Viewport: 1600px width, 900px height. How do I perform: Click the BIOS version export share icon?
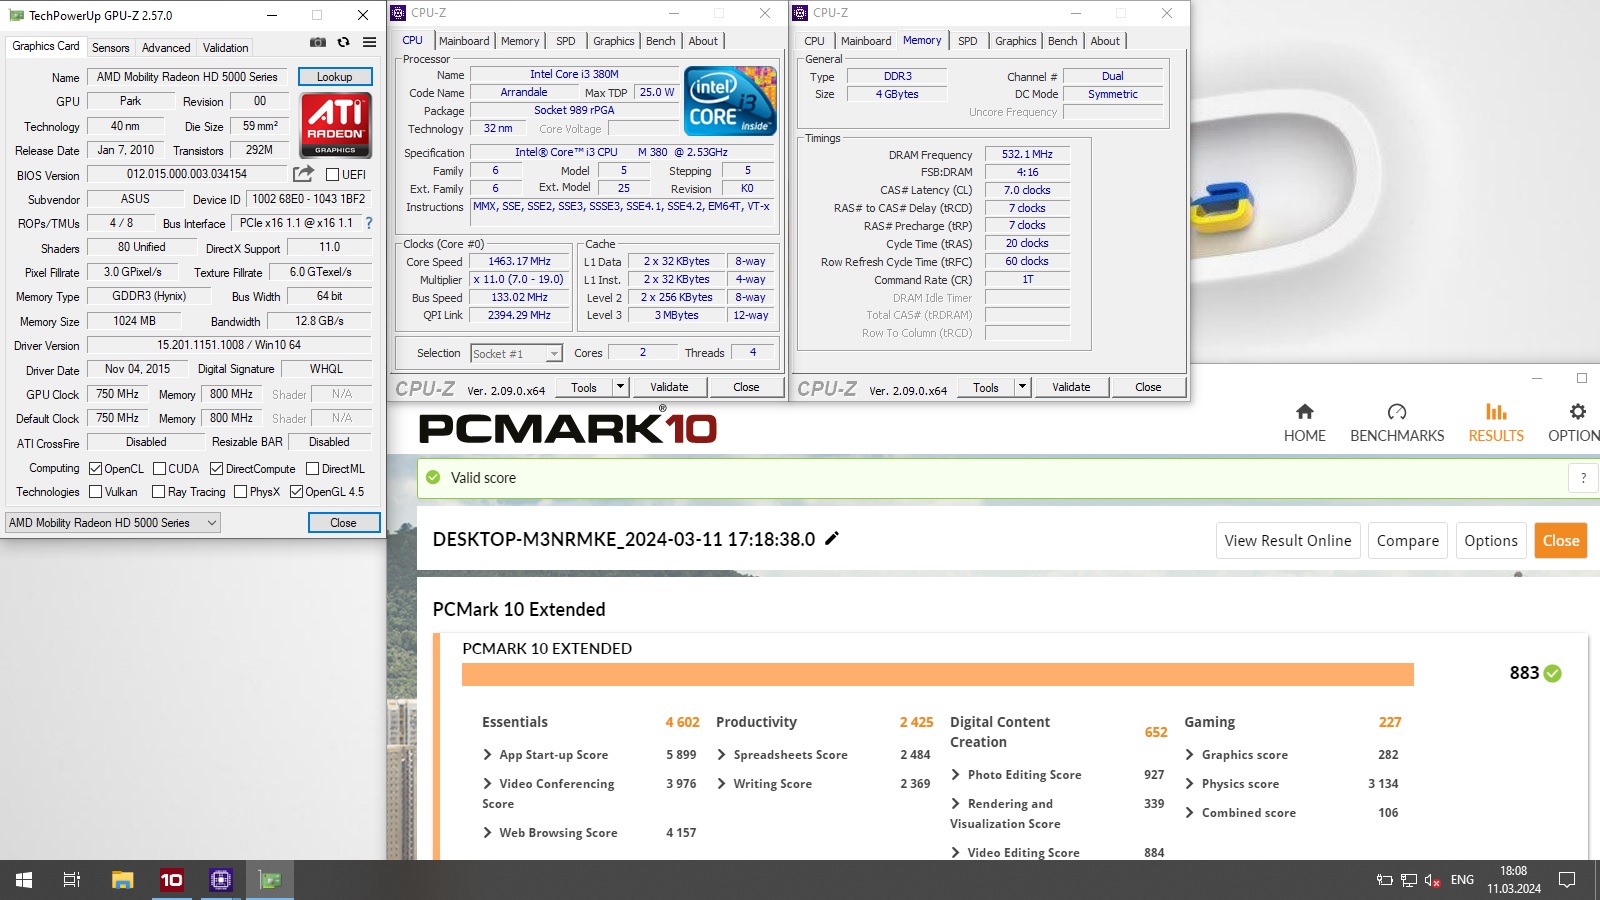tap(303, 174)
